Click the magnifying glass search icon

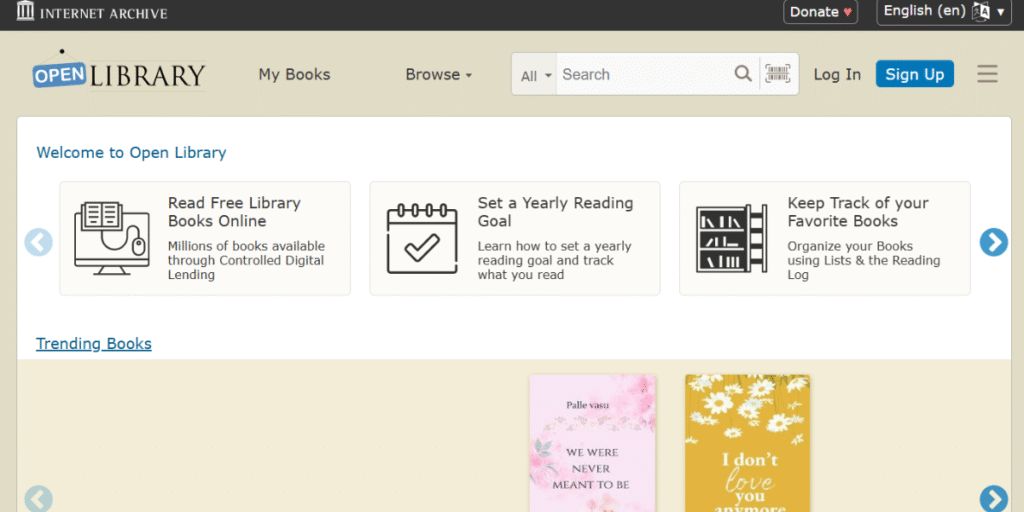(743, 74)
